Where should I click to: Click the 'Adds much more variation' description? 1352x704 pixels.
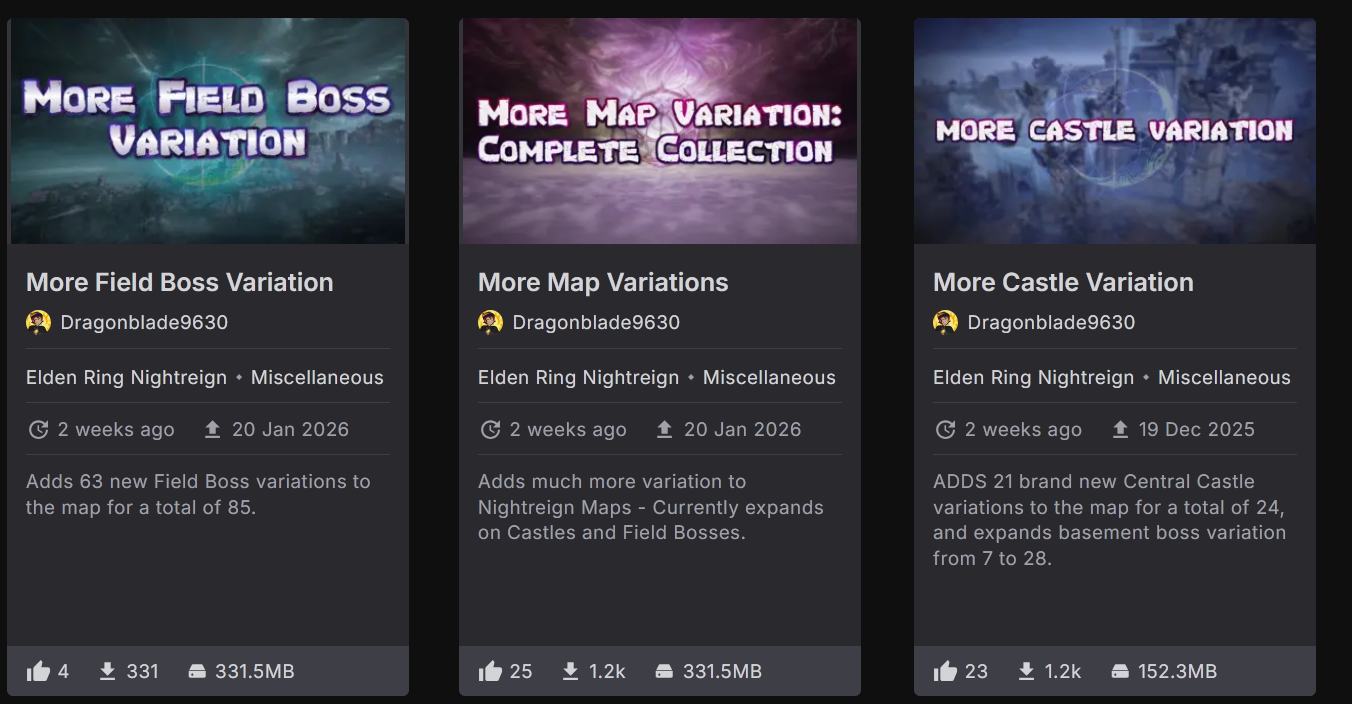pos(651,507)
